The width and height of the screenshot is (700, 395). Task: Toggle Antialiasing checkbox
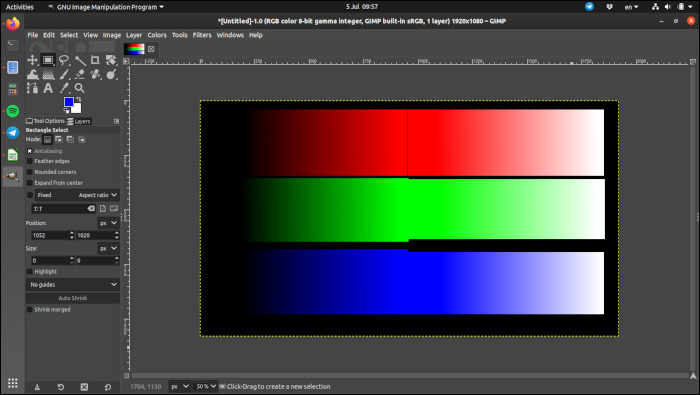(29, 151)
